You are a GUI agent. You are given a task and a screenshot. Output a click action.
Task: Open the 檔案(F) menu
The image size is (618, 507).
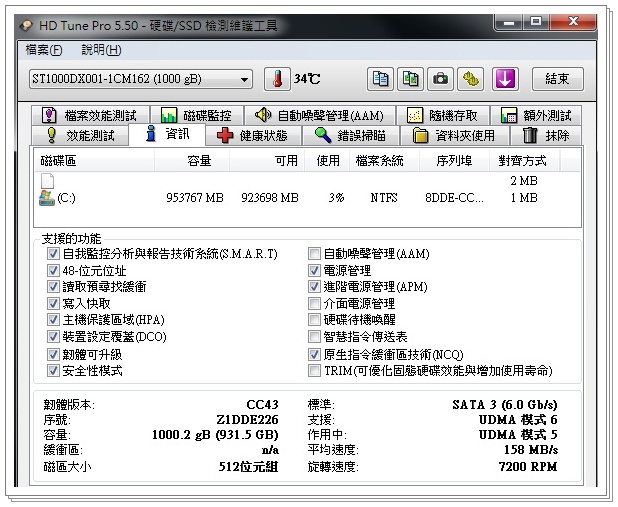pyautogui.click(x=44, y=50)
